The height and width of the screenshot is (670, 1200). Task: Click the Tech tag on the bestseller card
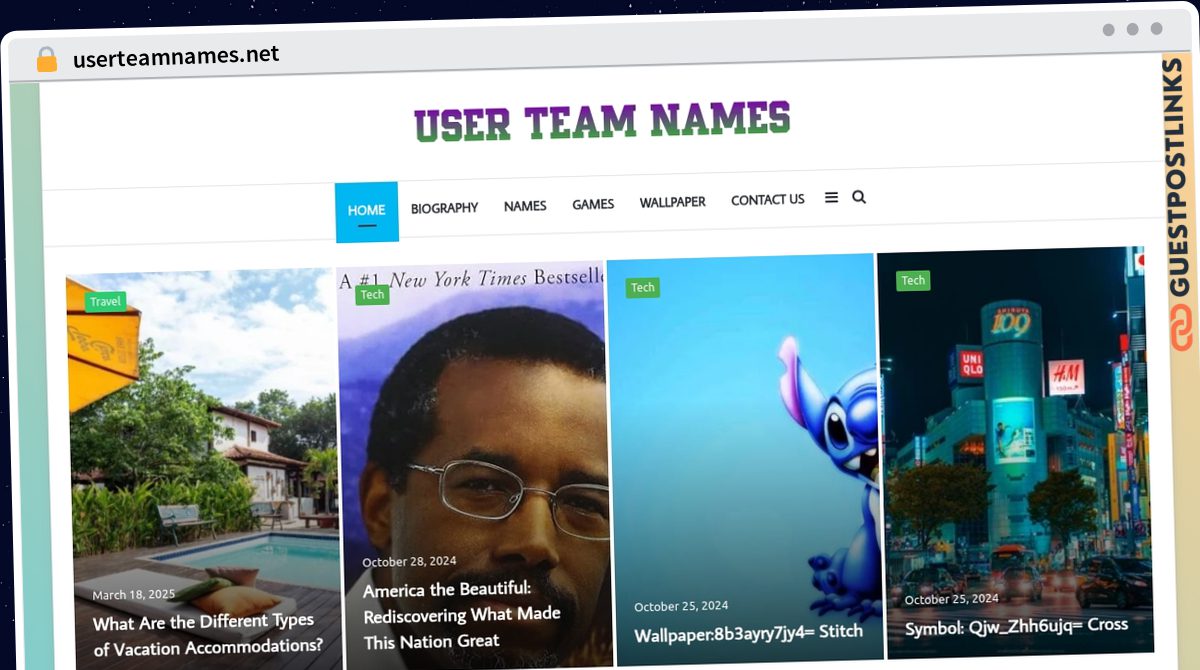point(372,294)
